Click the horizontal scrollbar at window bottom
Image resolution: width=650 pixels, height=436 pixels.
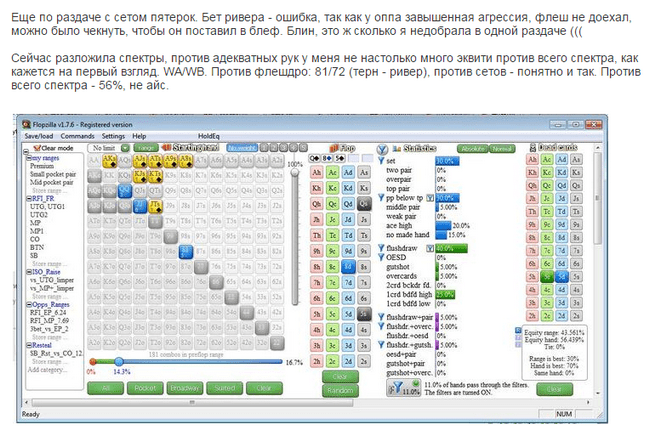coord(192,402)
